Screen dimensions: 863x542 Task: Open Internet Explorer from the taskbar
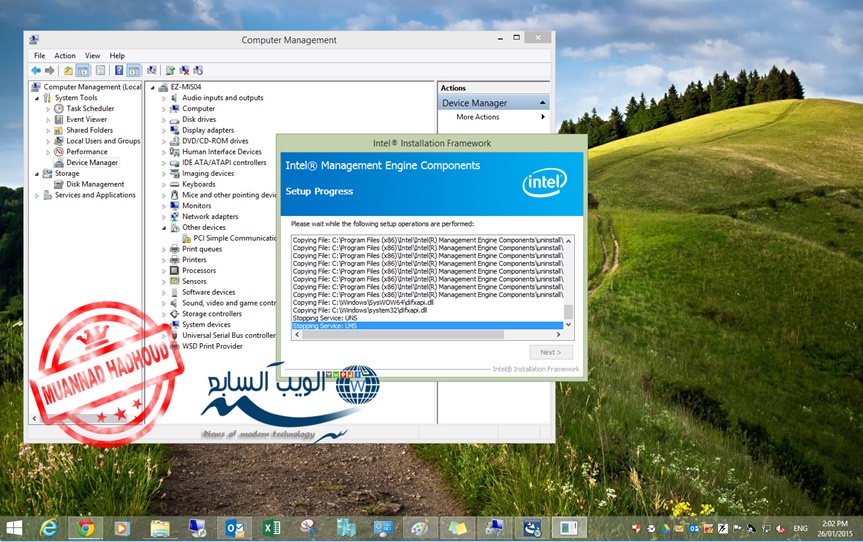[49, 529]
